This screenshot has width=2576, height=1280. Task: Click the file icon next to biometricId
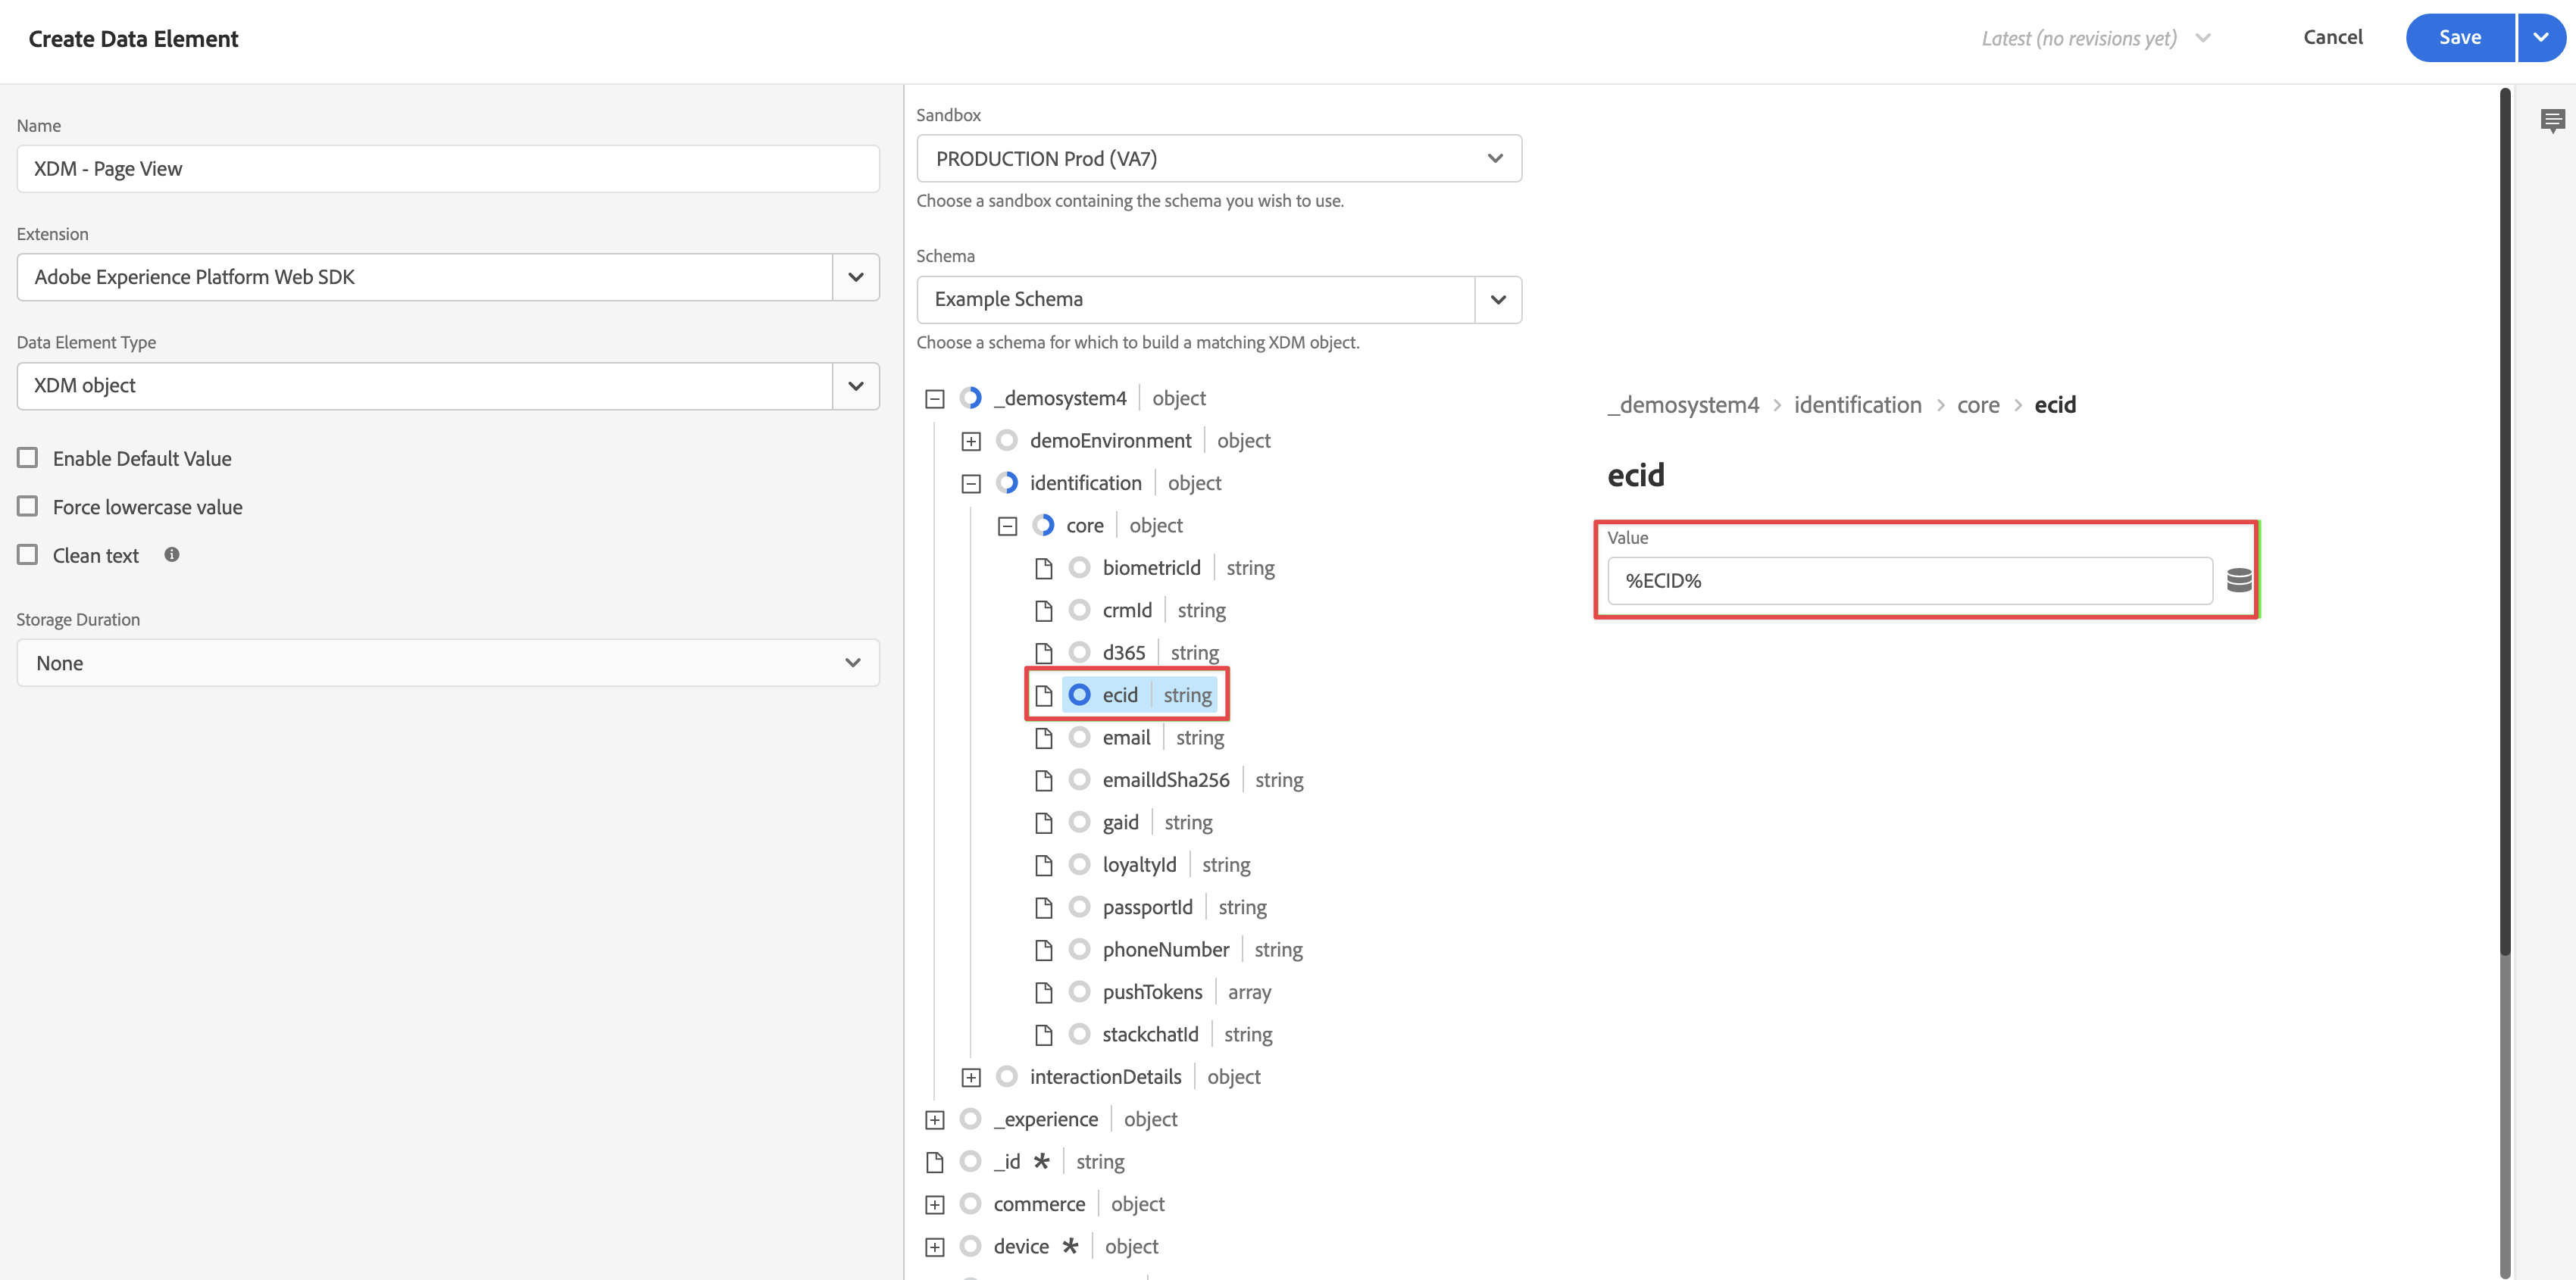[1043, 568]
